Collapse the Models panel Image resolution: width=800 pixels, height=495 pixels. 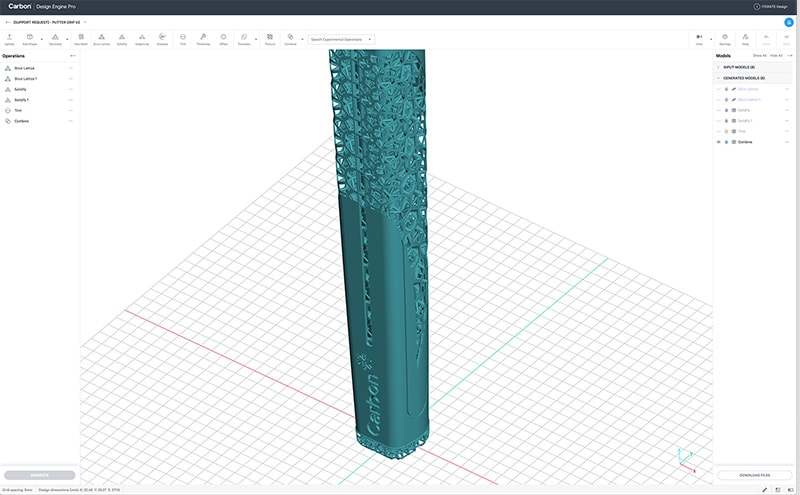[790, 56]
